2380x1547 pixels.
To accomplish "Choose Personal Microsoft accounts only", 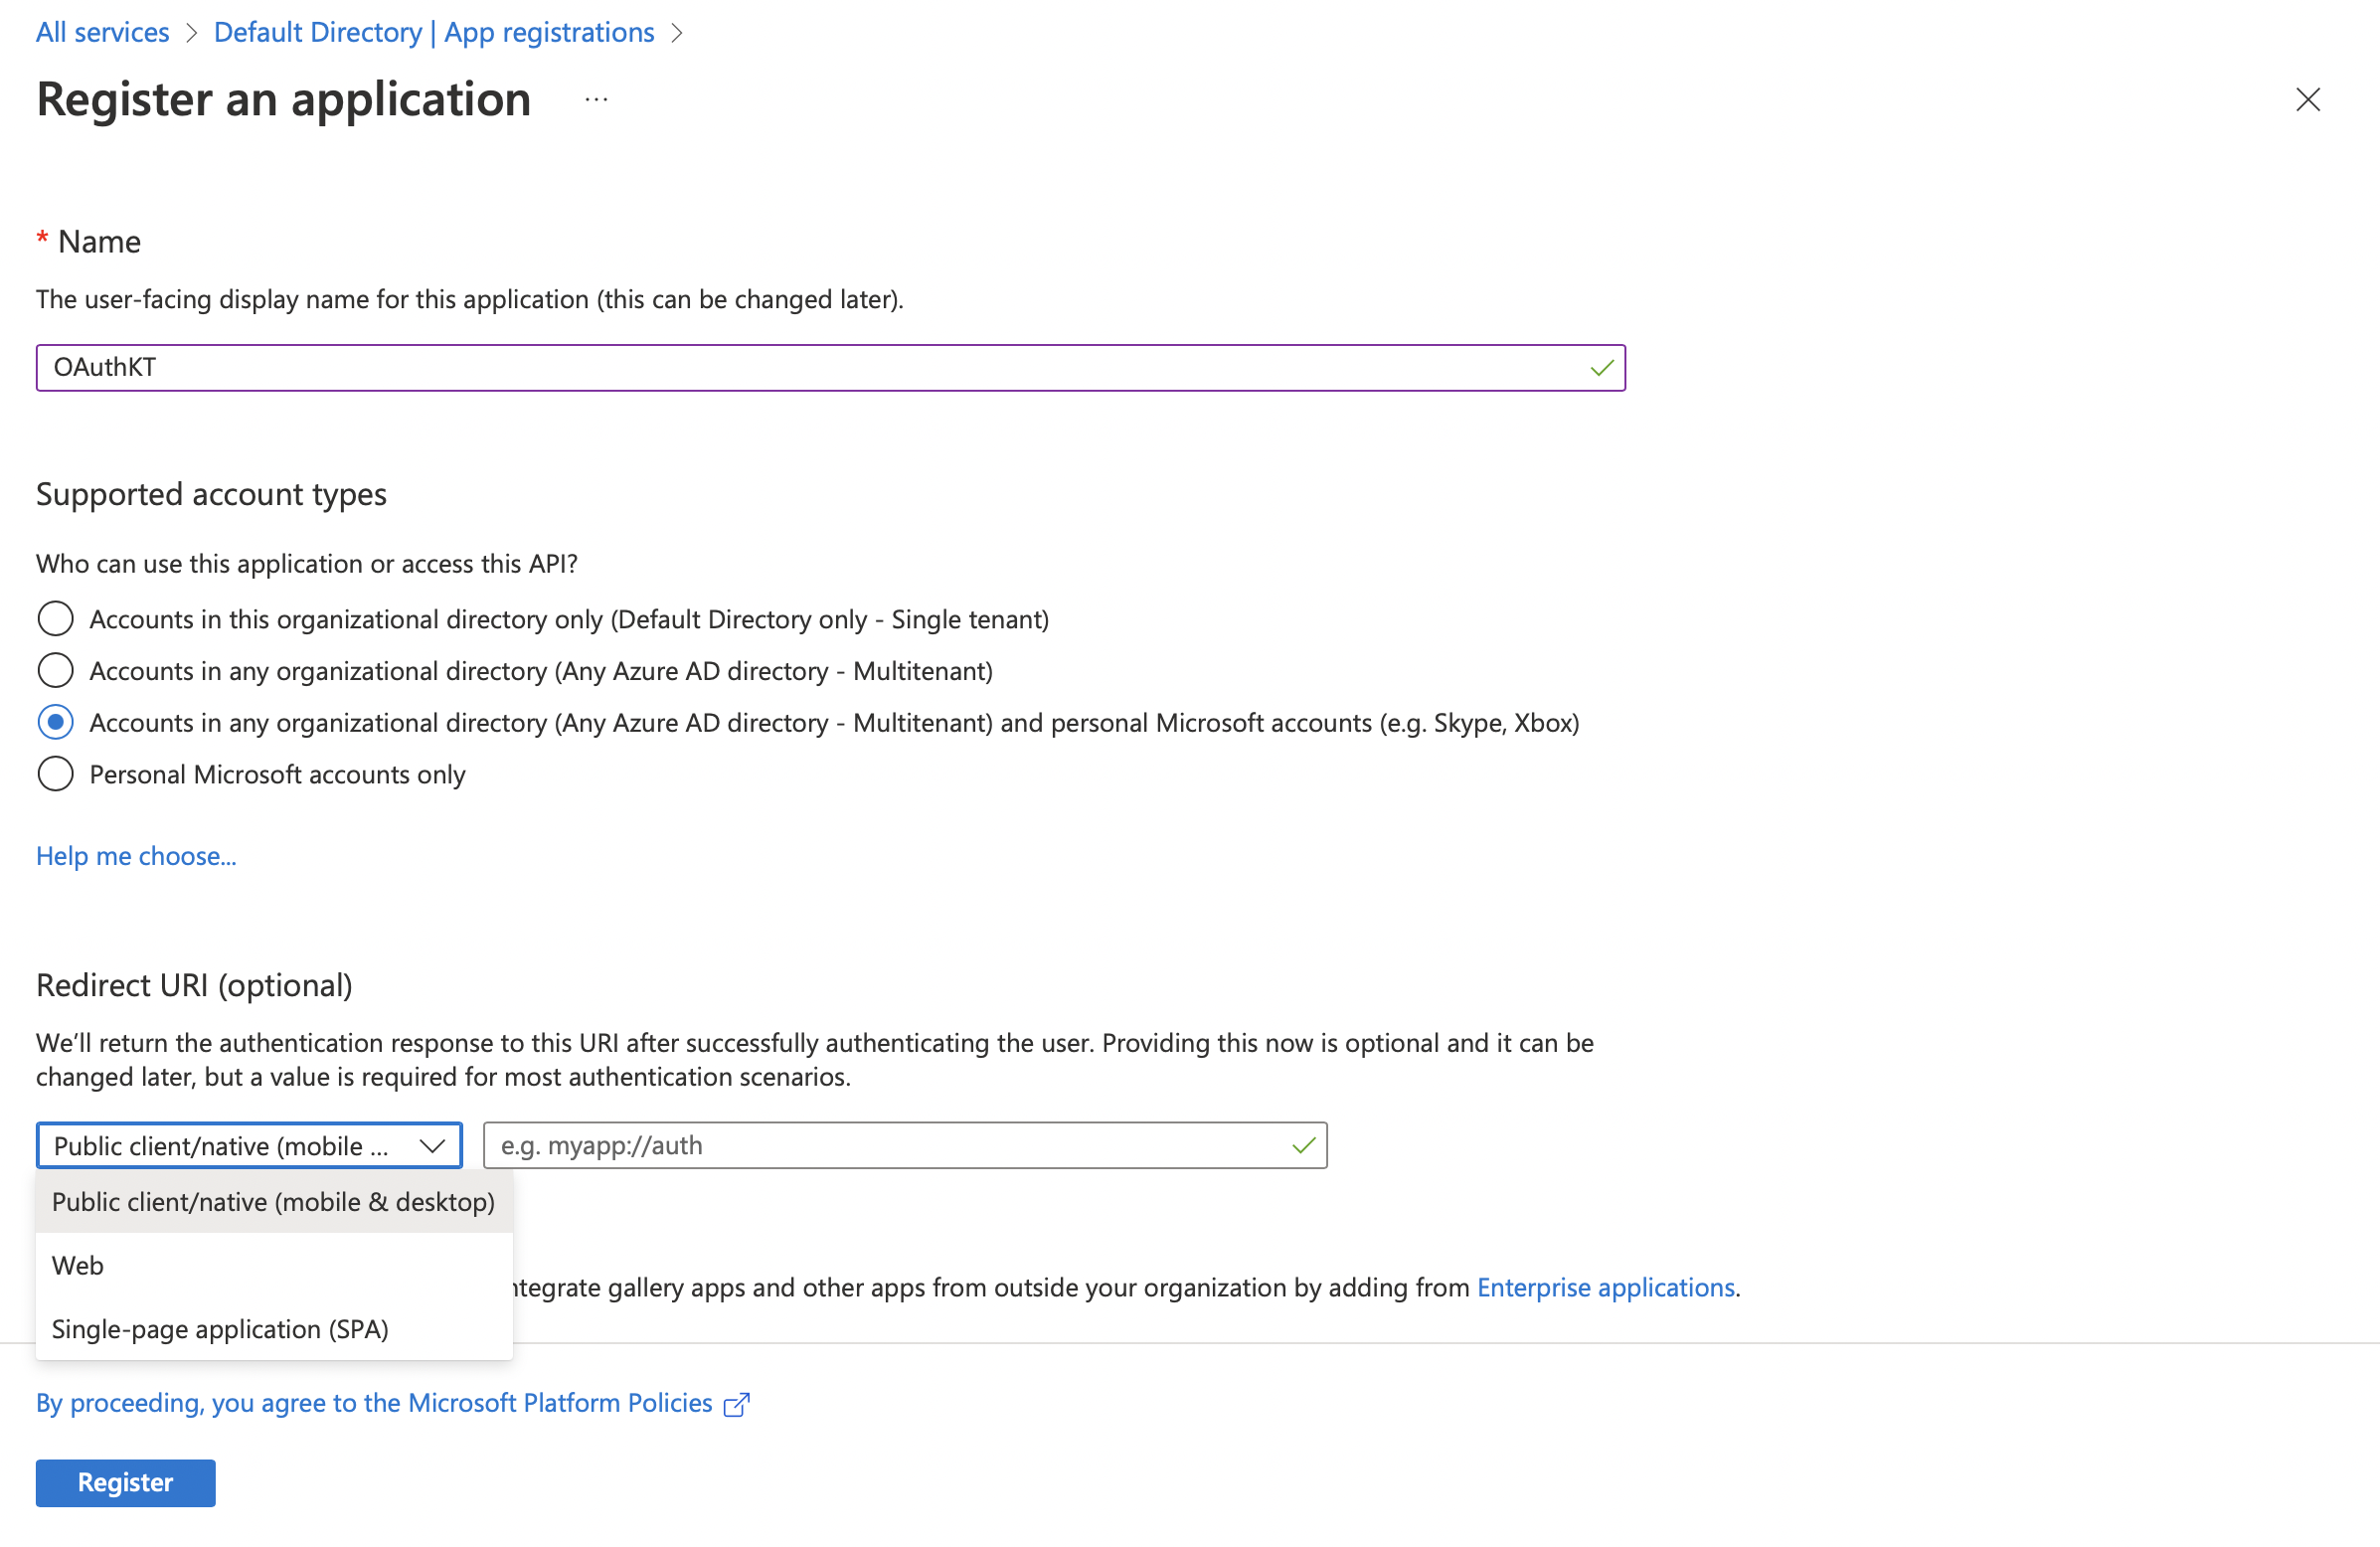I will (x=55, y=775).
